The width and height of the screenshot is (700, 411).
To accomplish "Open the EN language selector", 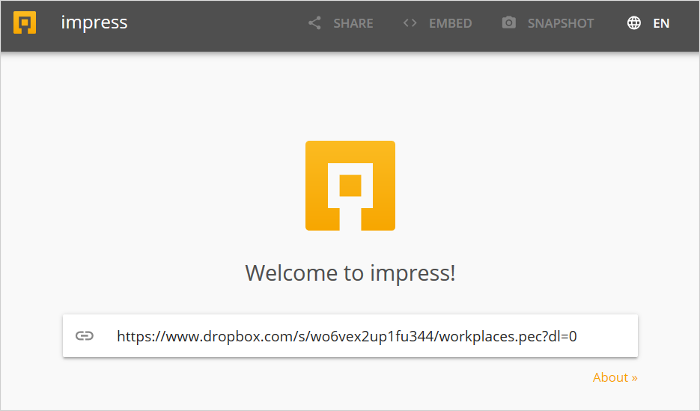I will [661, 24].
